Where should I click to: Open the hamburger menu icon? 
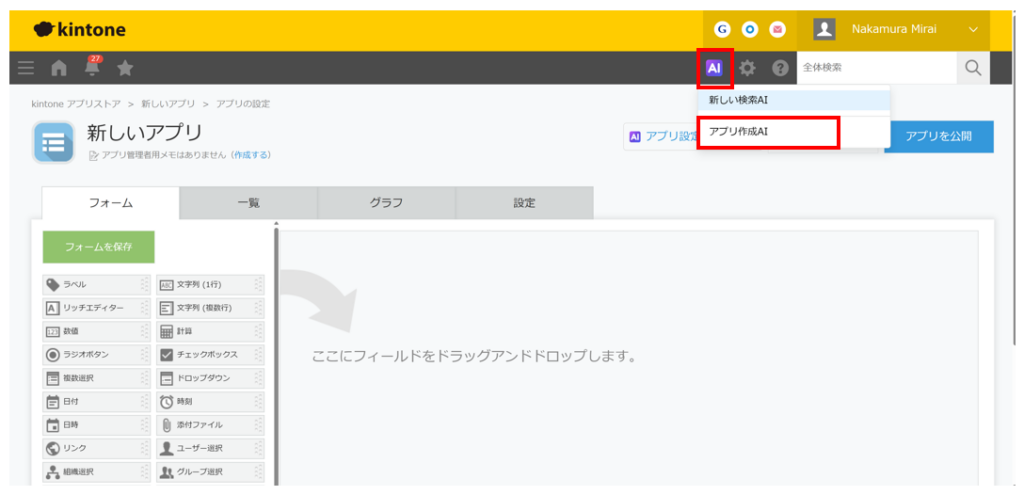(26, 68)
